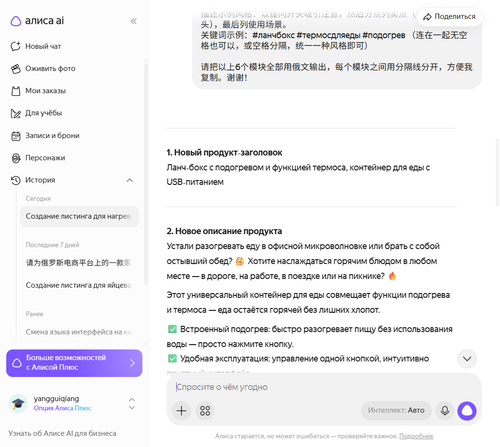The image size is (500, 447).
Task: Click the microphone voice input icon
Action: [x=445, y=411]
